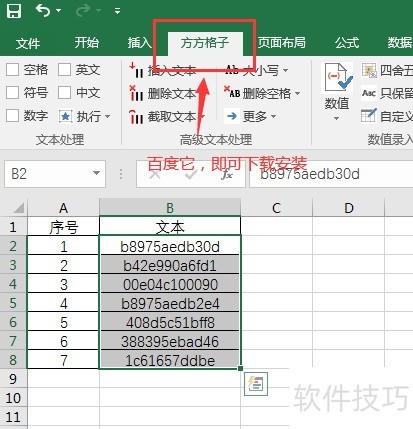Viewport: 413px width, 429px height.
Task: Click the 自定义 table edit icon
Action: click(369, 116)
